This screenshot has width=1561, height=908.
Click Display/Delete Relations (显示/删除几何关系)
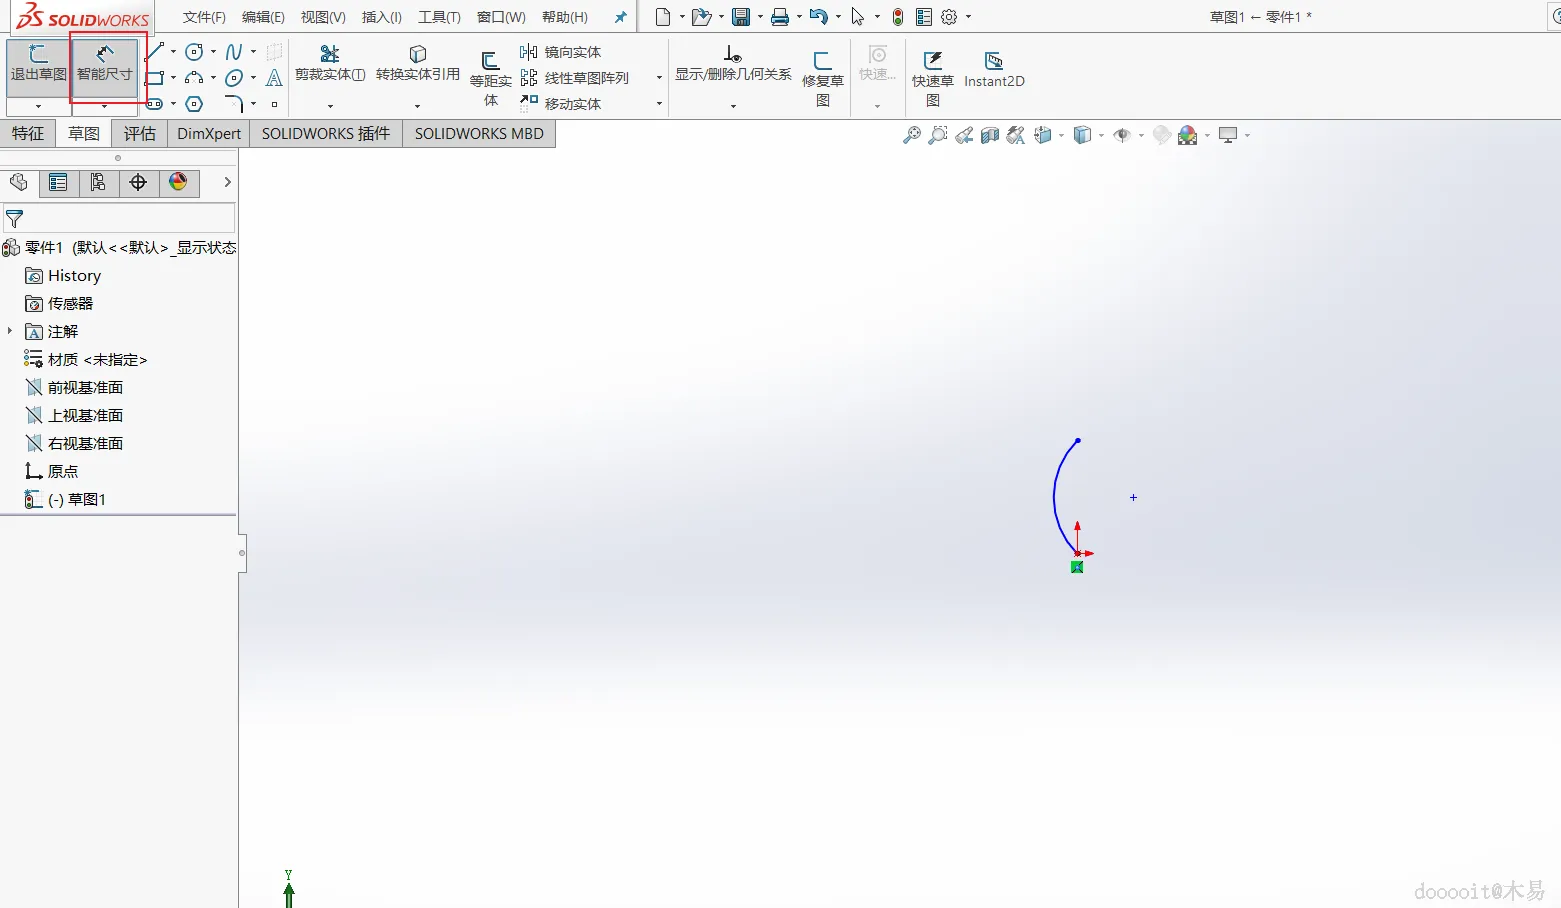pyautogui.click(x=733, y=64)
